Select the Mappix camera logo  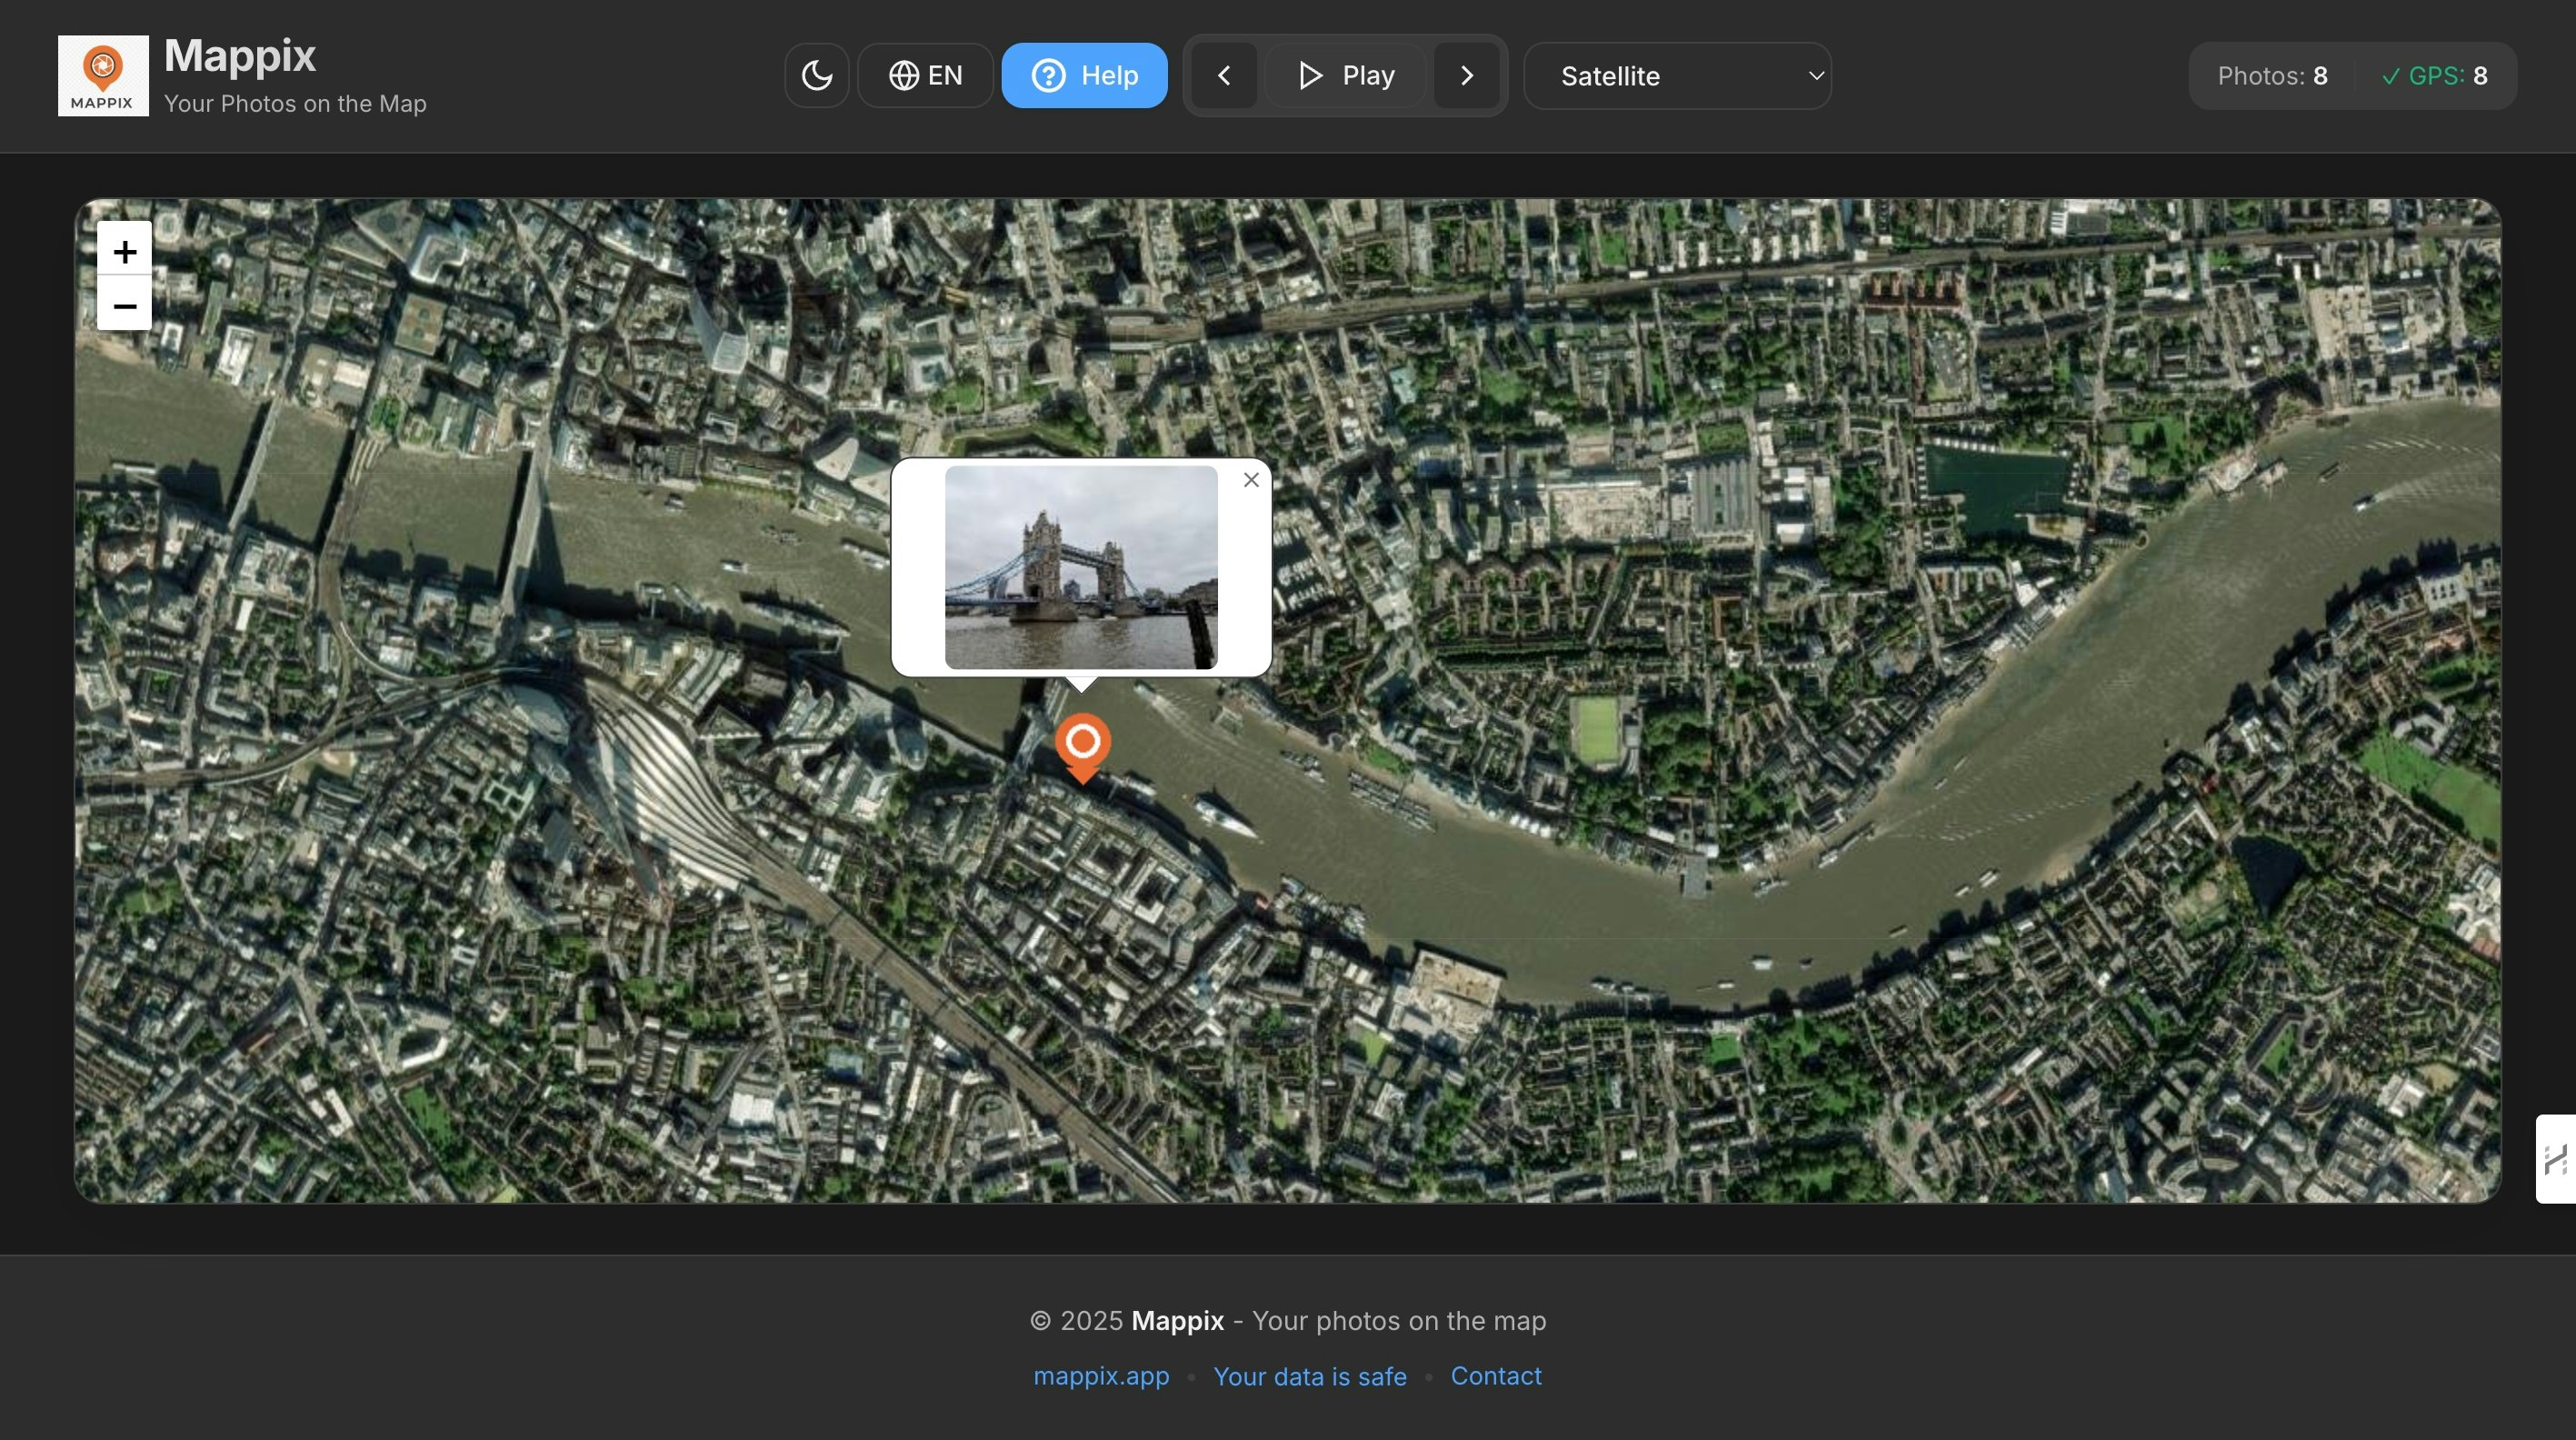[102, 75]
